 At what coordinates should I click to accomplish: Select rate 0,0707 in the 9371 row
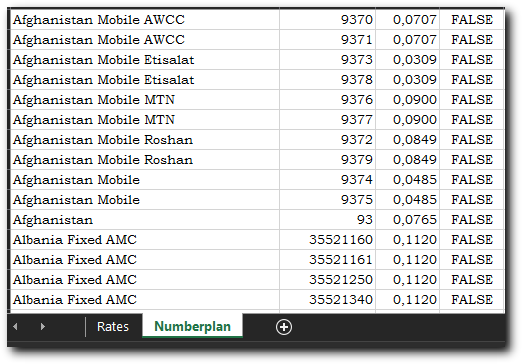point(407,40)
